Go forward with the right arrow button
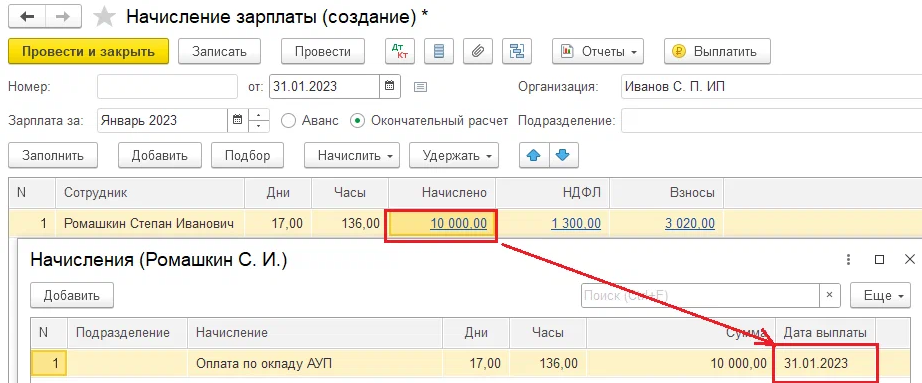The width and height of the screenshot is (922, 383). [x=62, y=17]
